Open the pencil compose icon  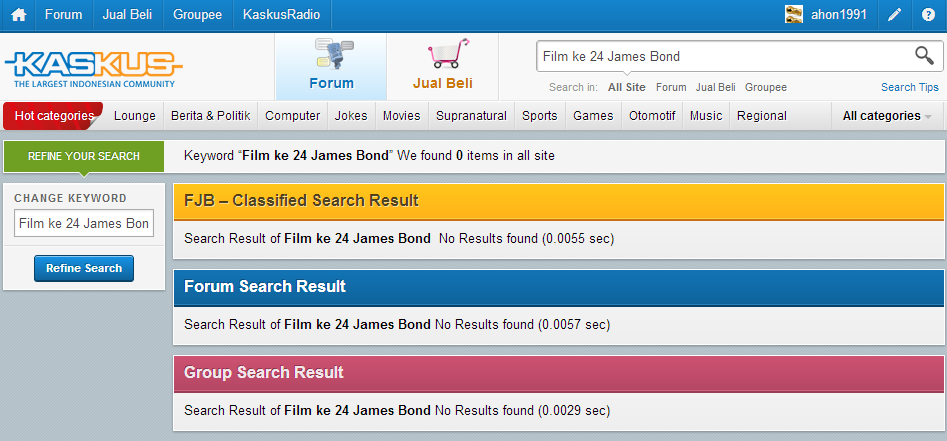coord(894,15)
